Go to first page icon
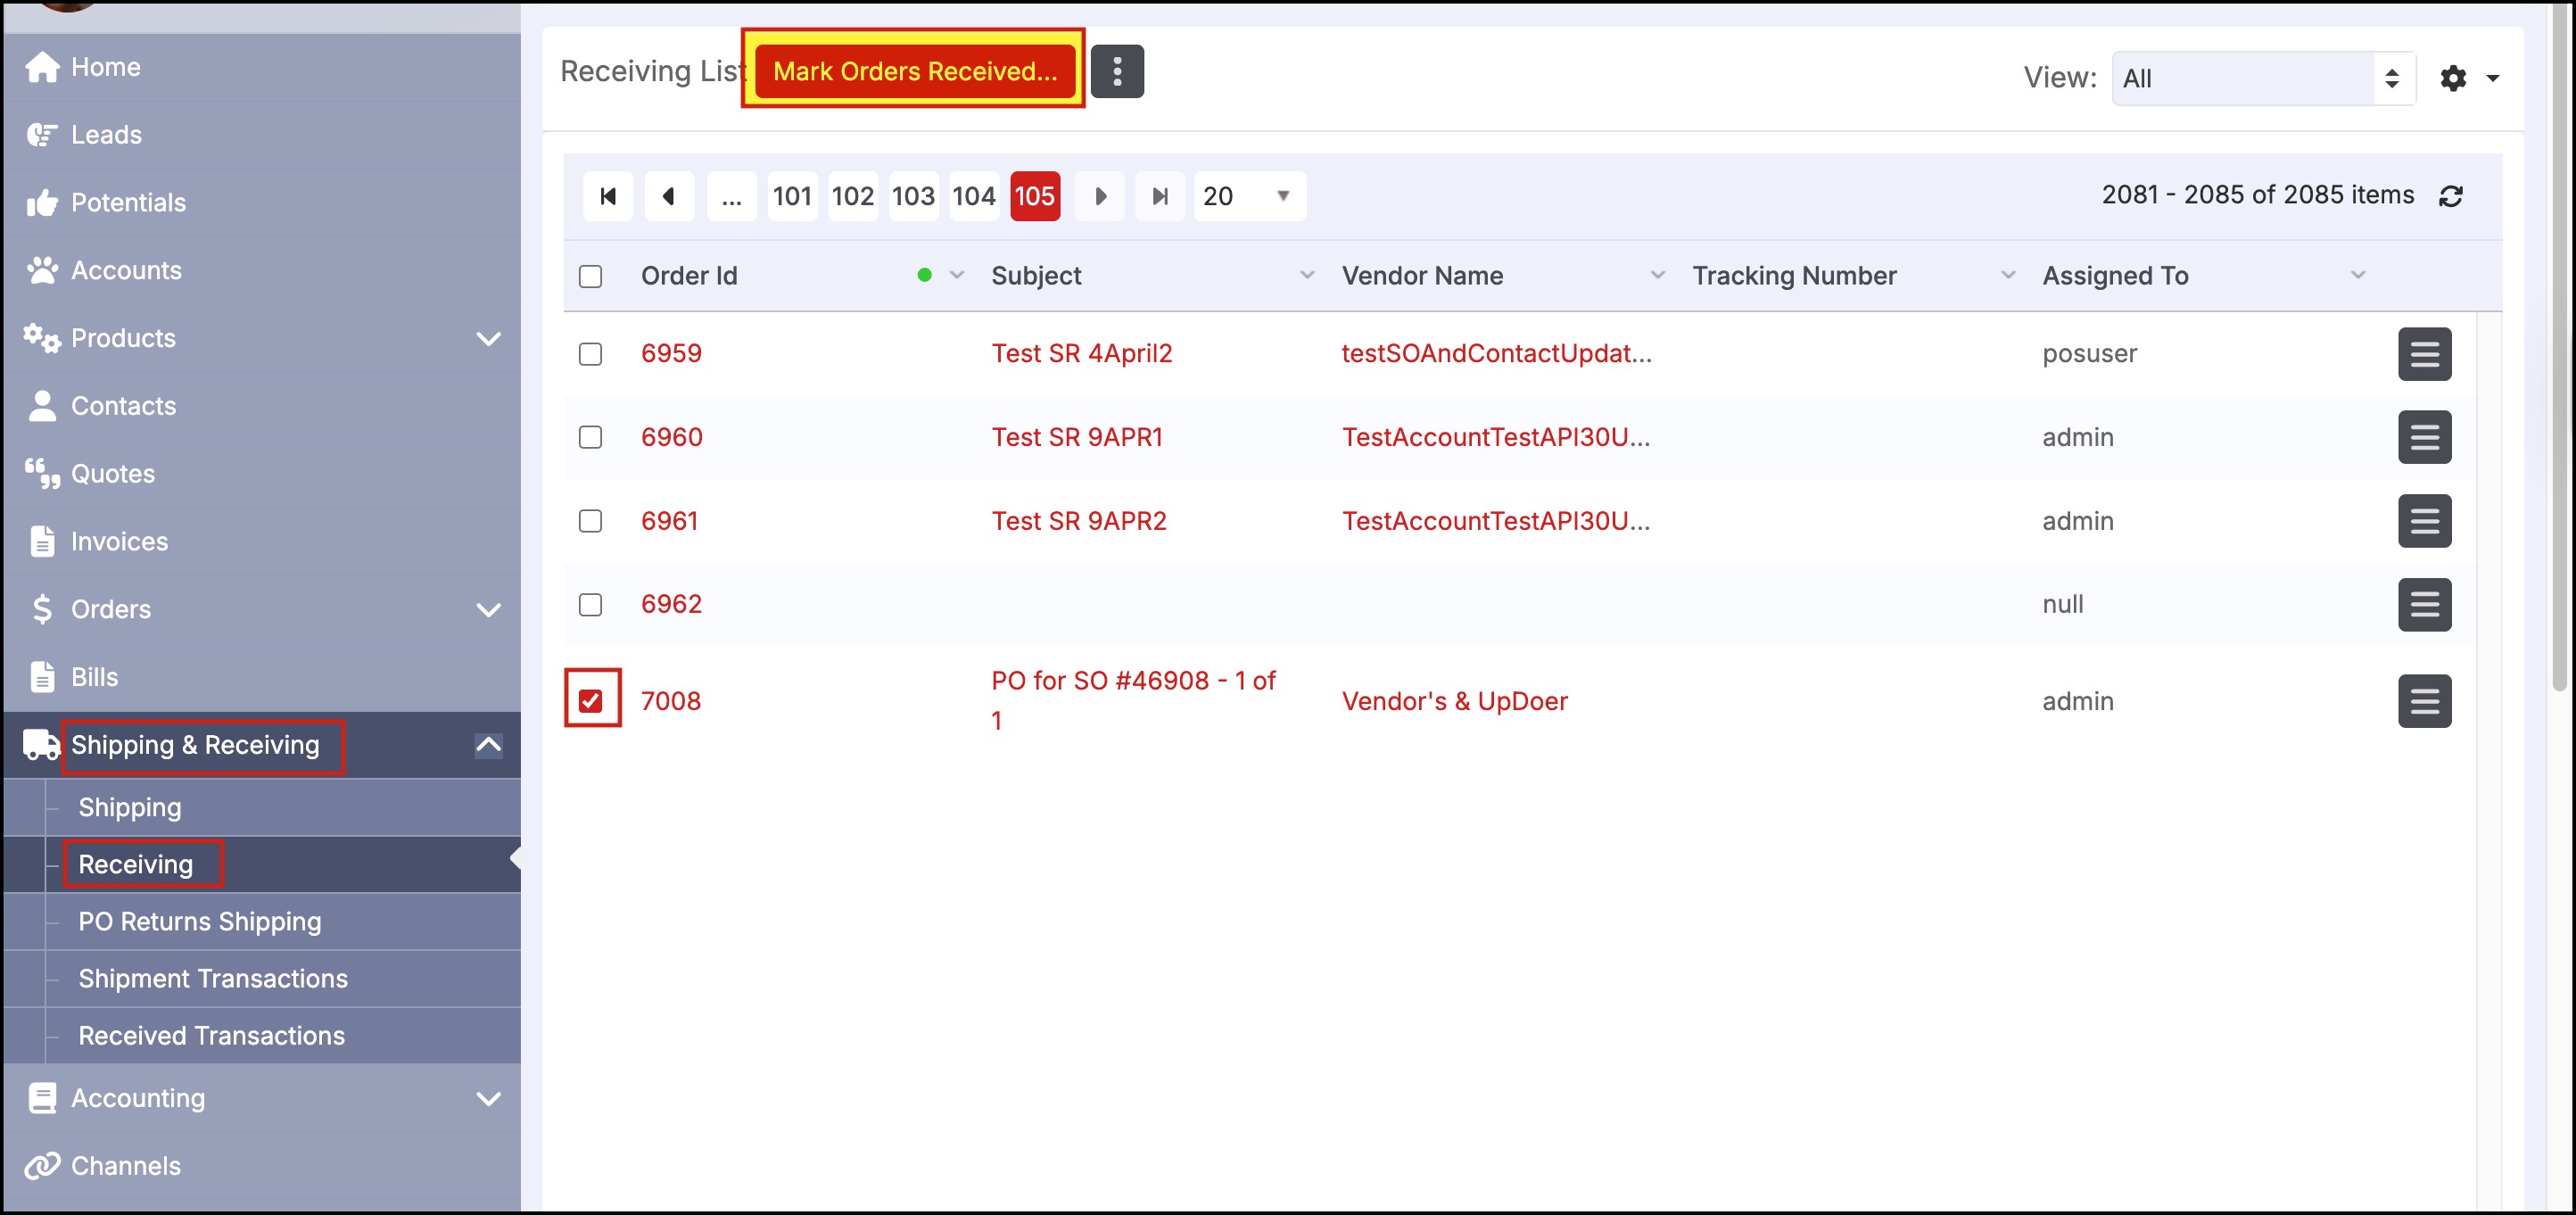2576x1215 pixels. point(607,196)
